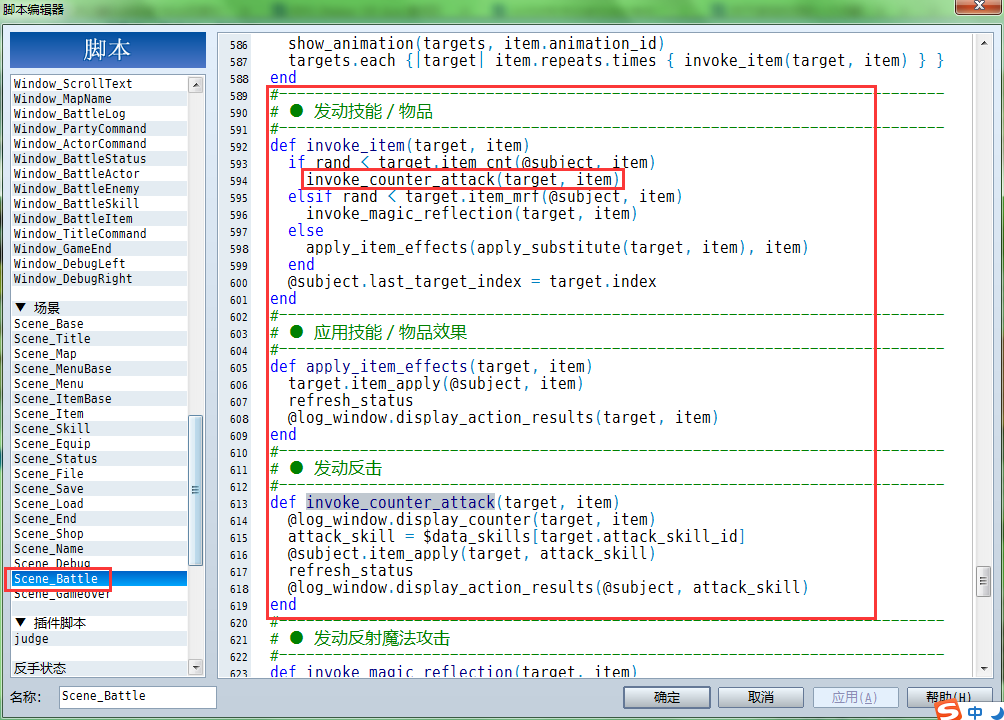Select the 反手状态 script entry

(99, 668)
